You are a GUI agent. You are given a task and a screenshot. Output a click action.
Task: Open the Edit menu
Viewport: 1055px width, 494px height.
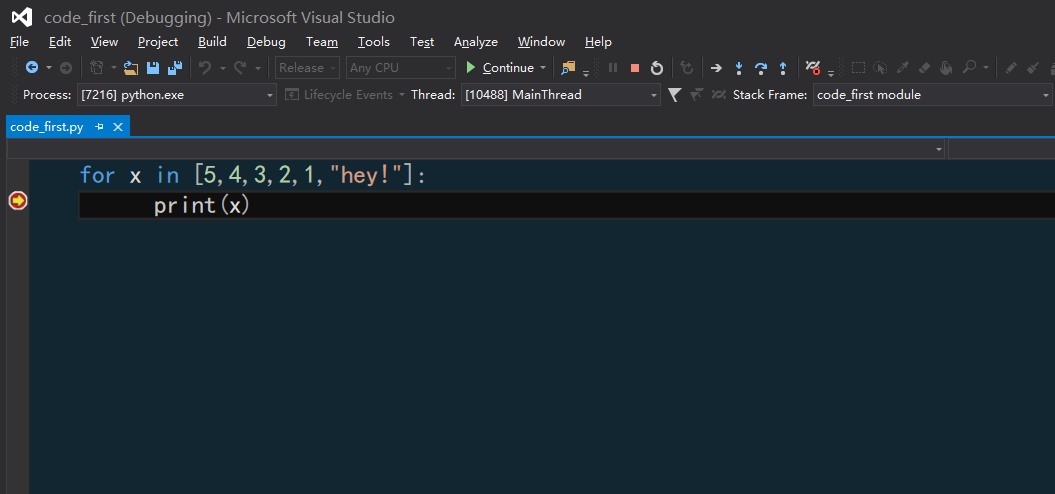(x=60, y=42)
